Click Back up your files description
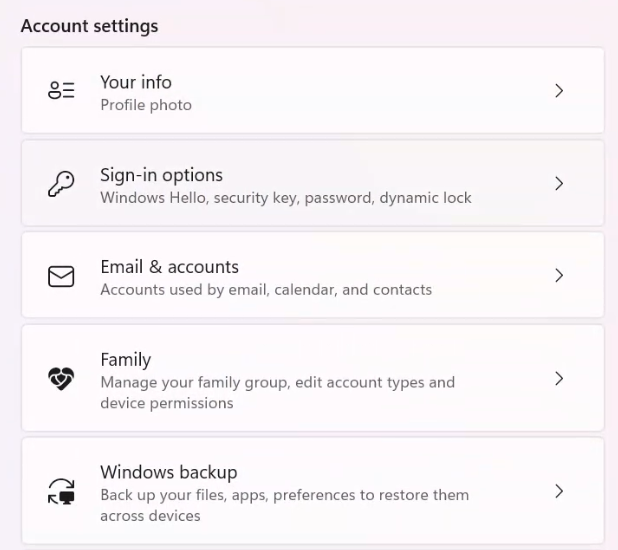 coord(285,505)
